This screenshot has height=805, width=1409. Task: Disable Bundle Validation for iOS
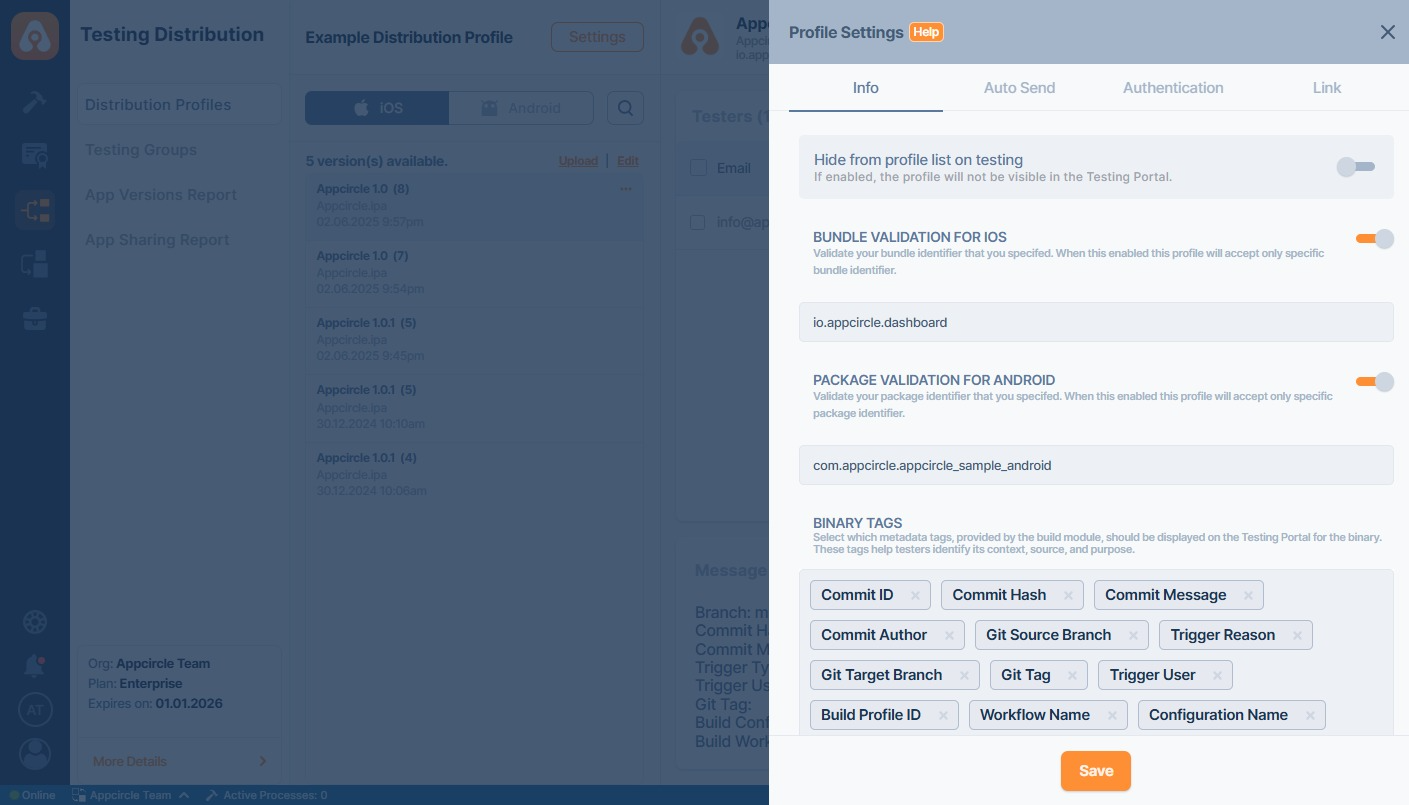1374,239
